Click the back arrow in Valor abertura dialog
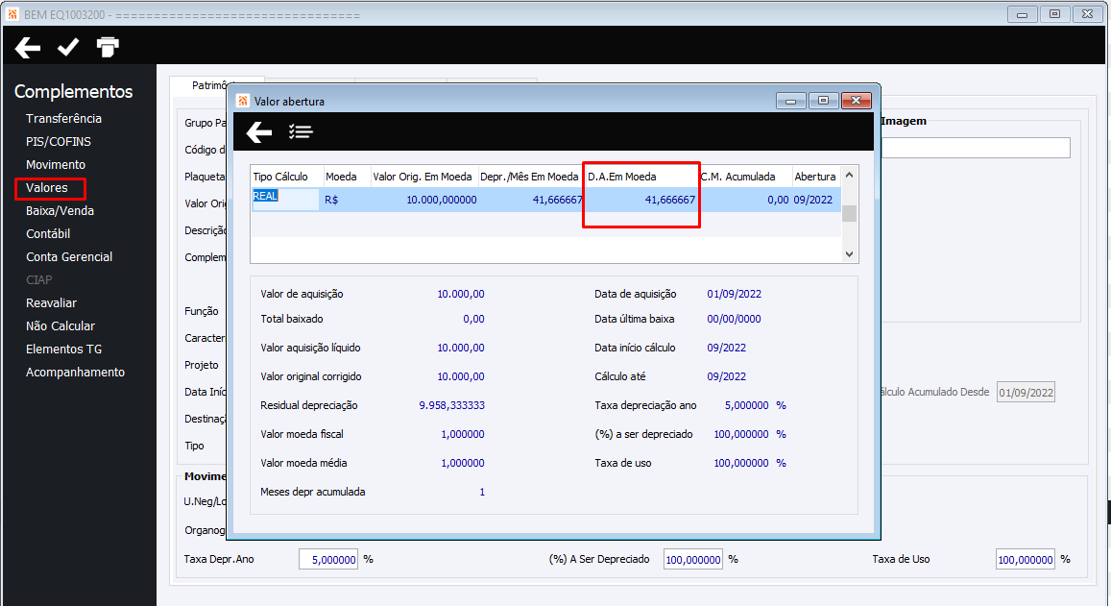 pos(259,132)
